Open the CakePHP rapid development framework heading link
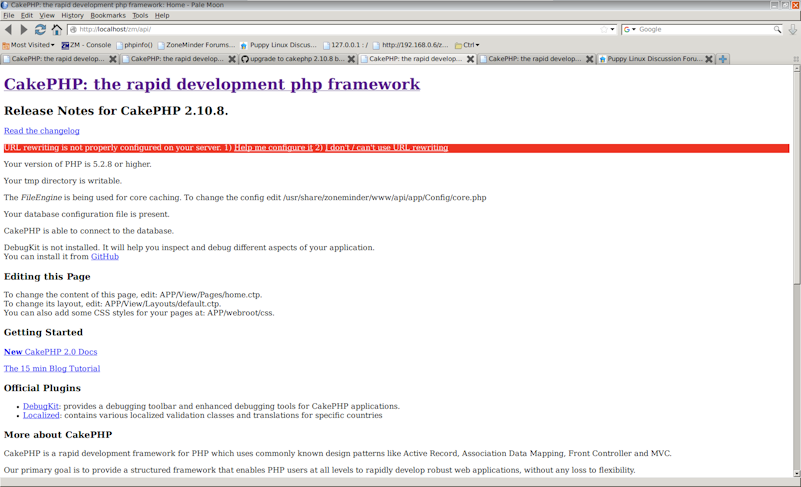801x487 pixels. point(212,84)
